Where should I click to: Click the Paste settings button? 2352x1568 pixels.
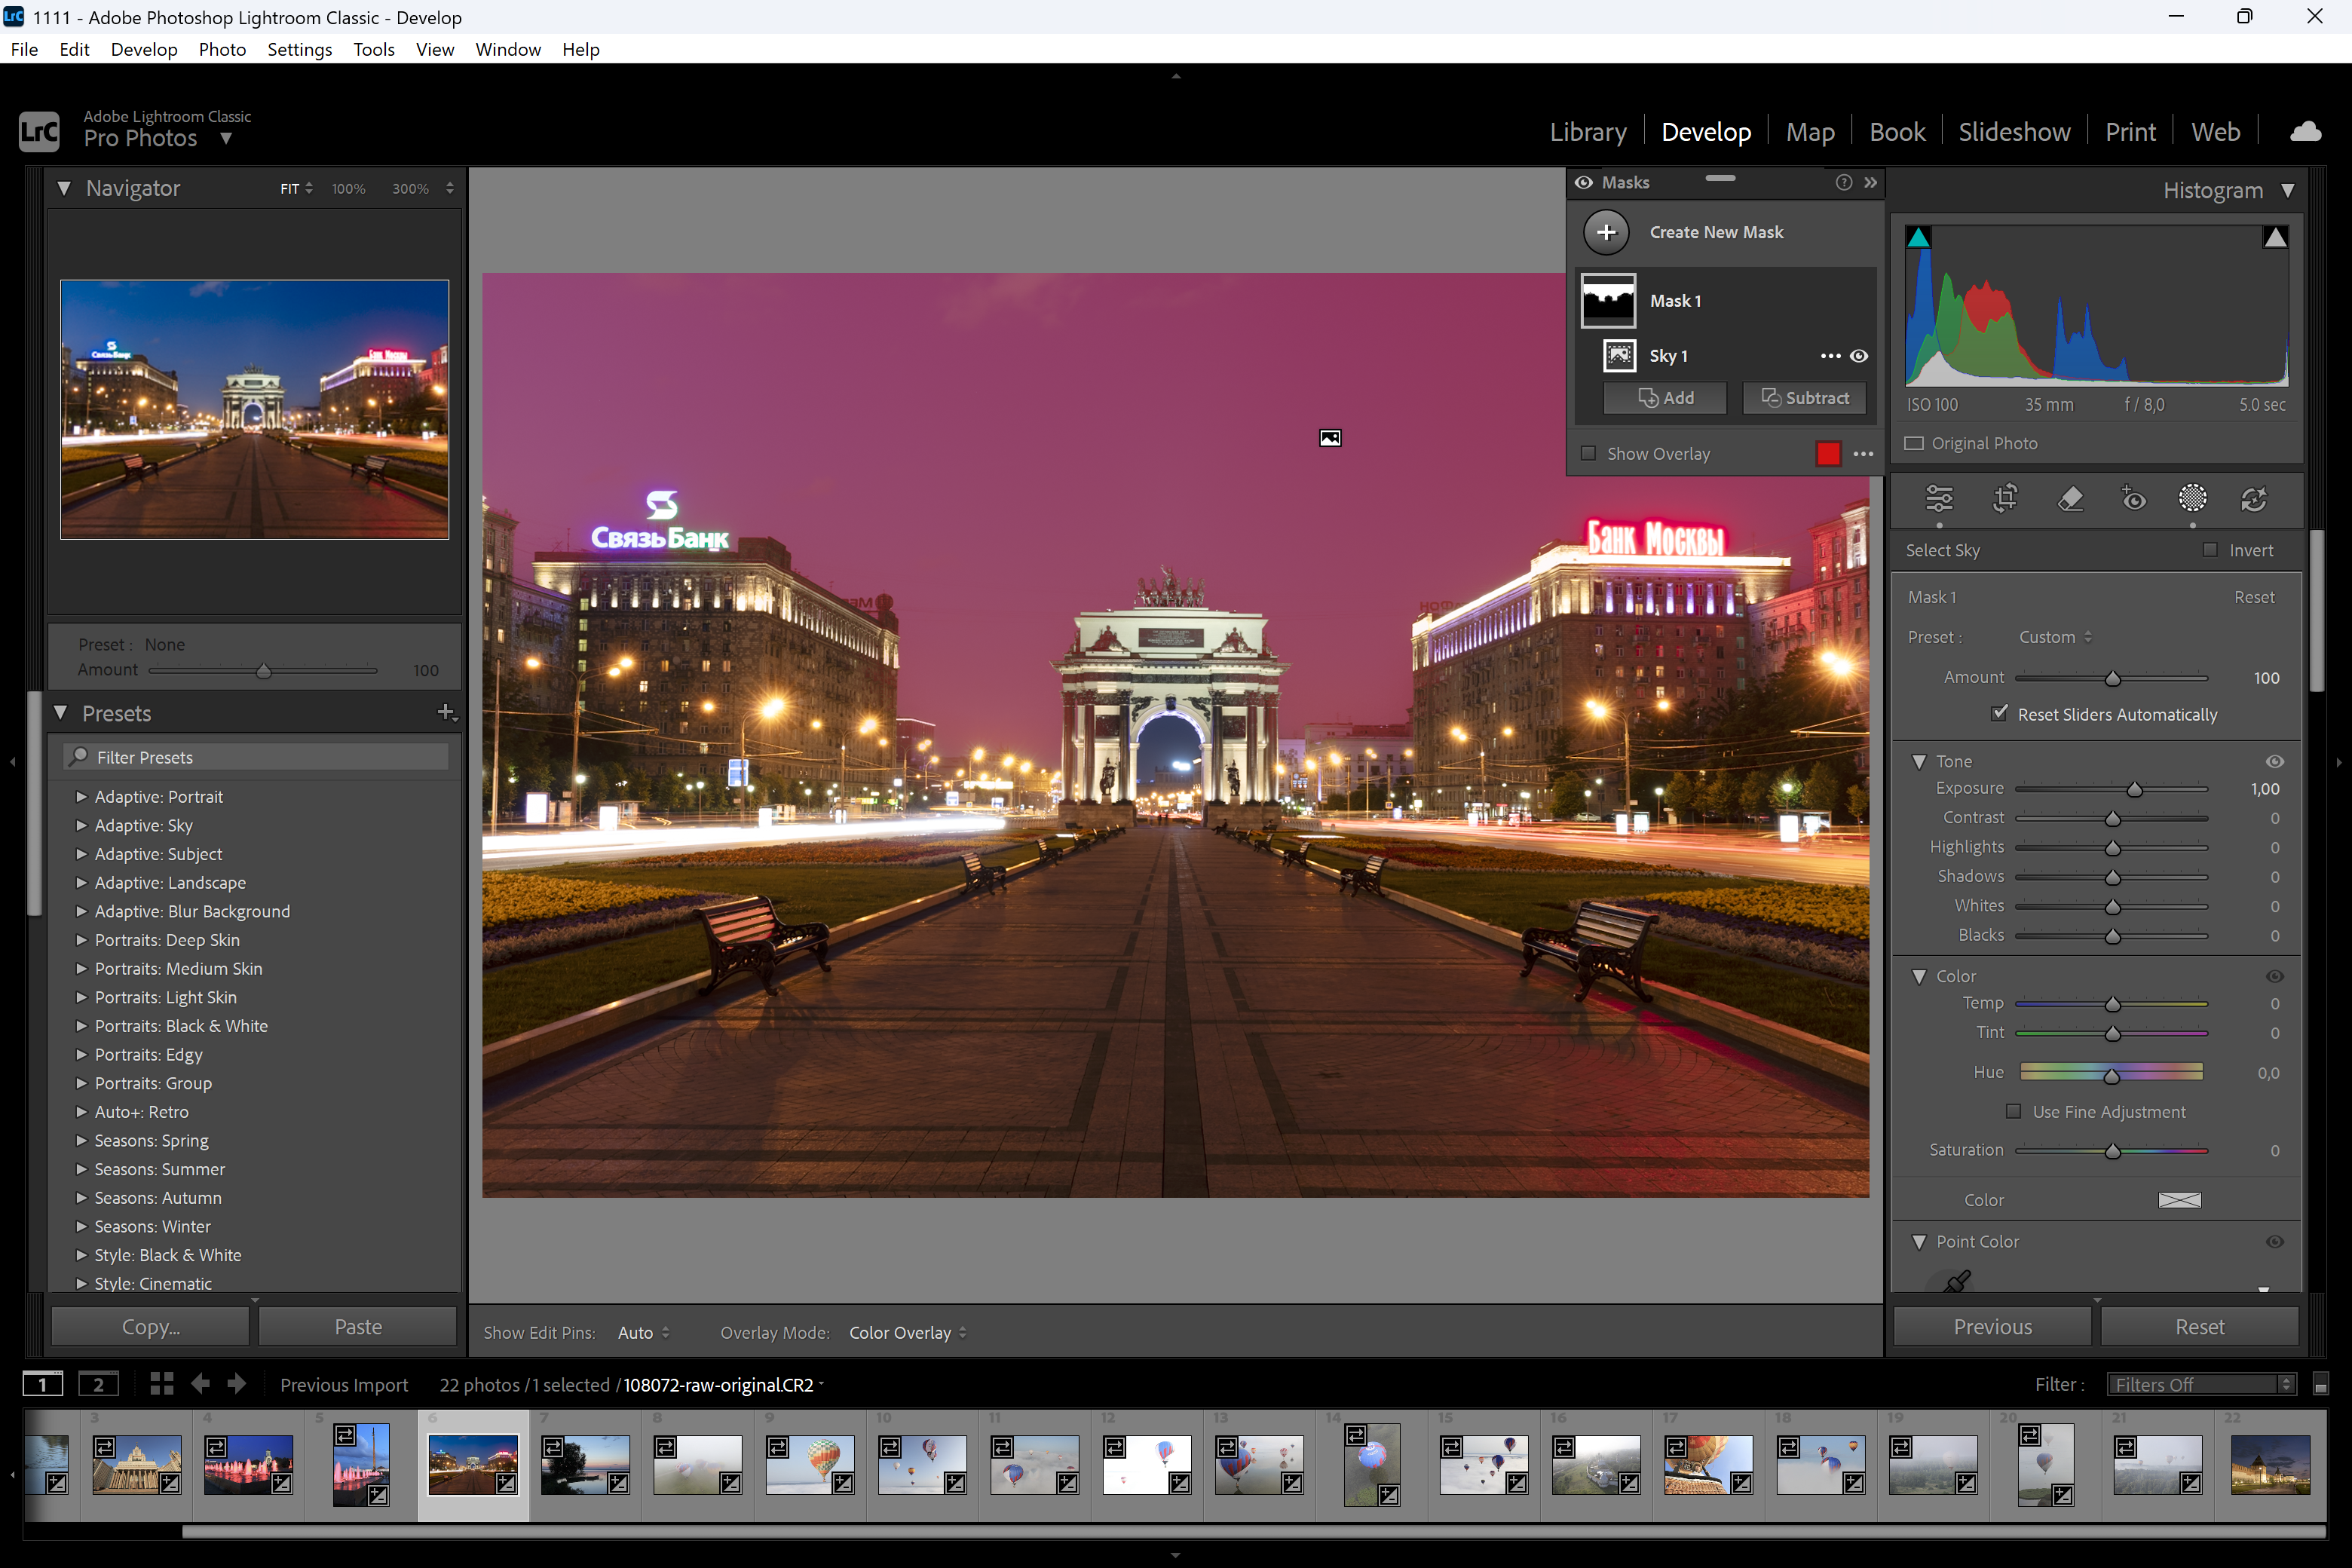pos(358,1327)
